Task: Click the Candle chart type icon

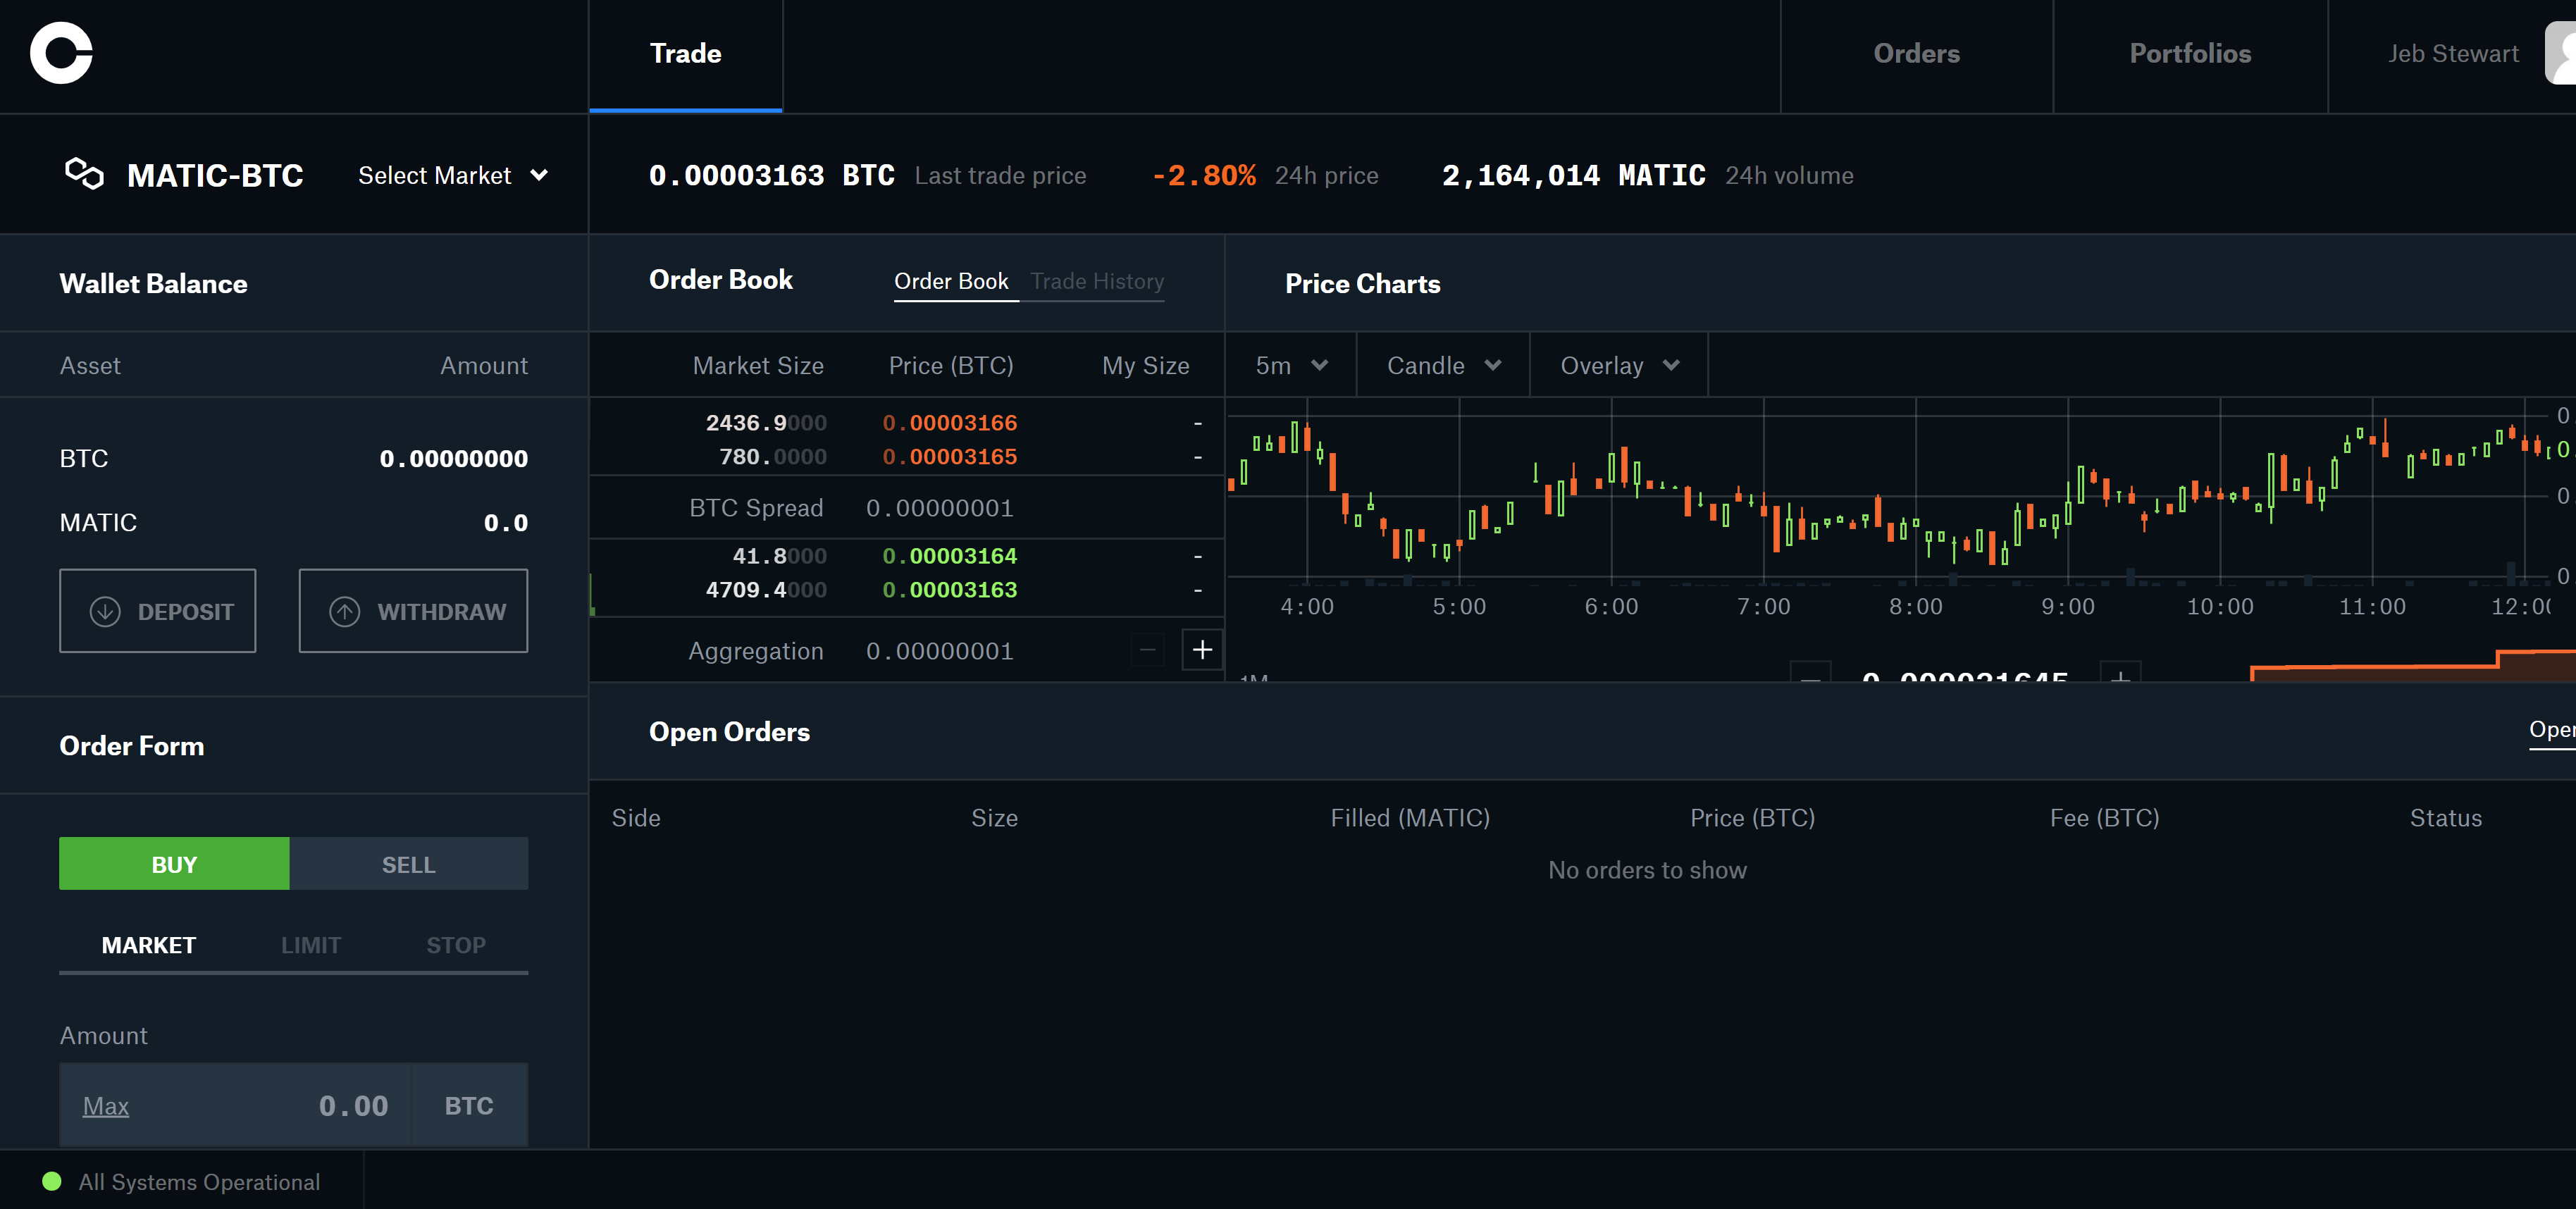Action: [x=1441, y=365]
